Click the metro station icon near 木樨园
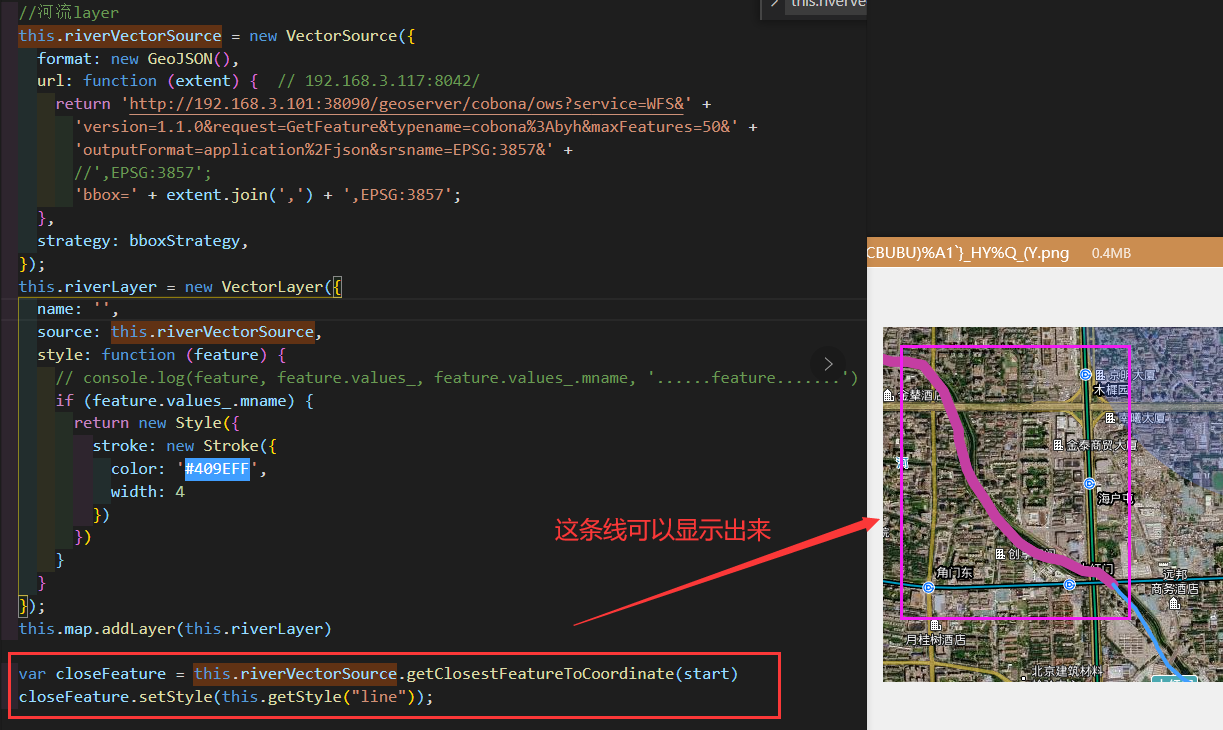1223x730 pixels. click(1085, 375)
